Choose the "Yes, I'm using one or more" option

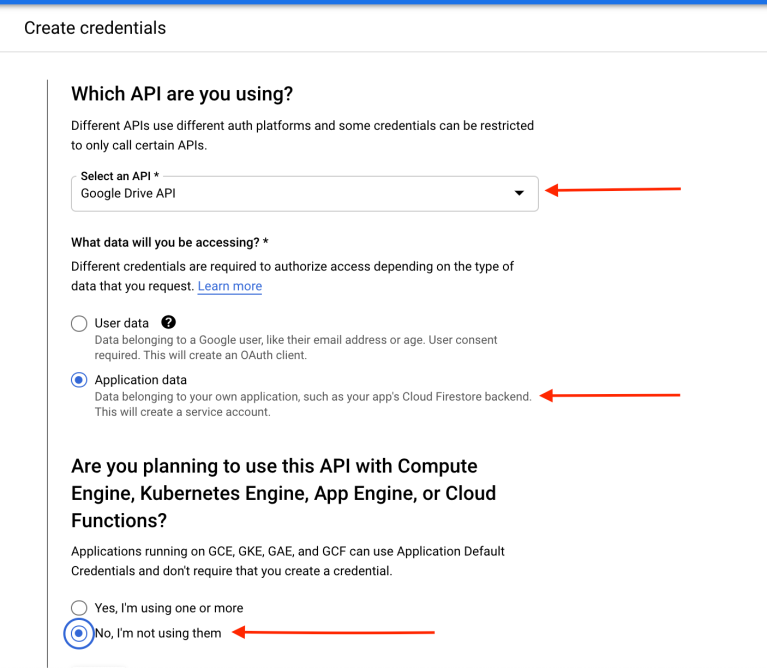[79, 608]
